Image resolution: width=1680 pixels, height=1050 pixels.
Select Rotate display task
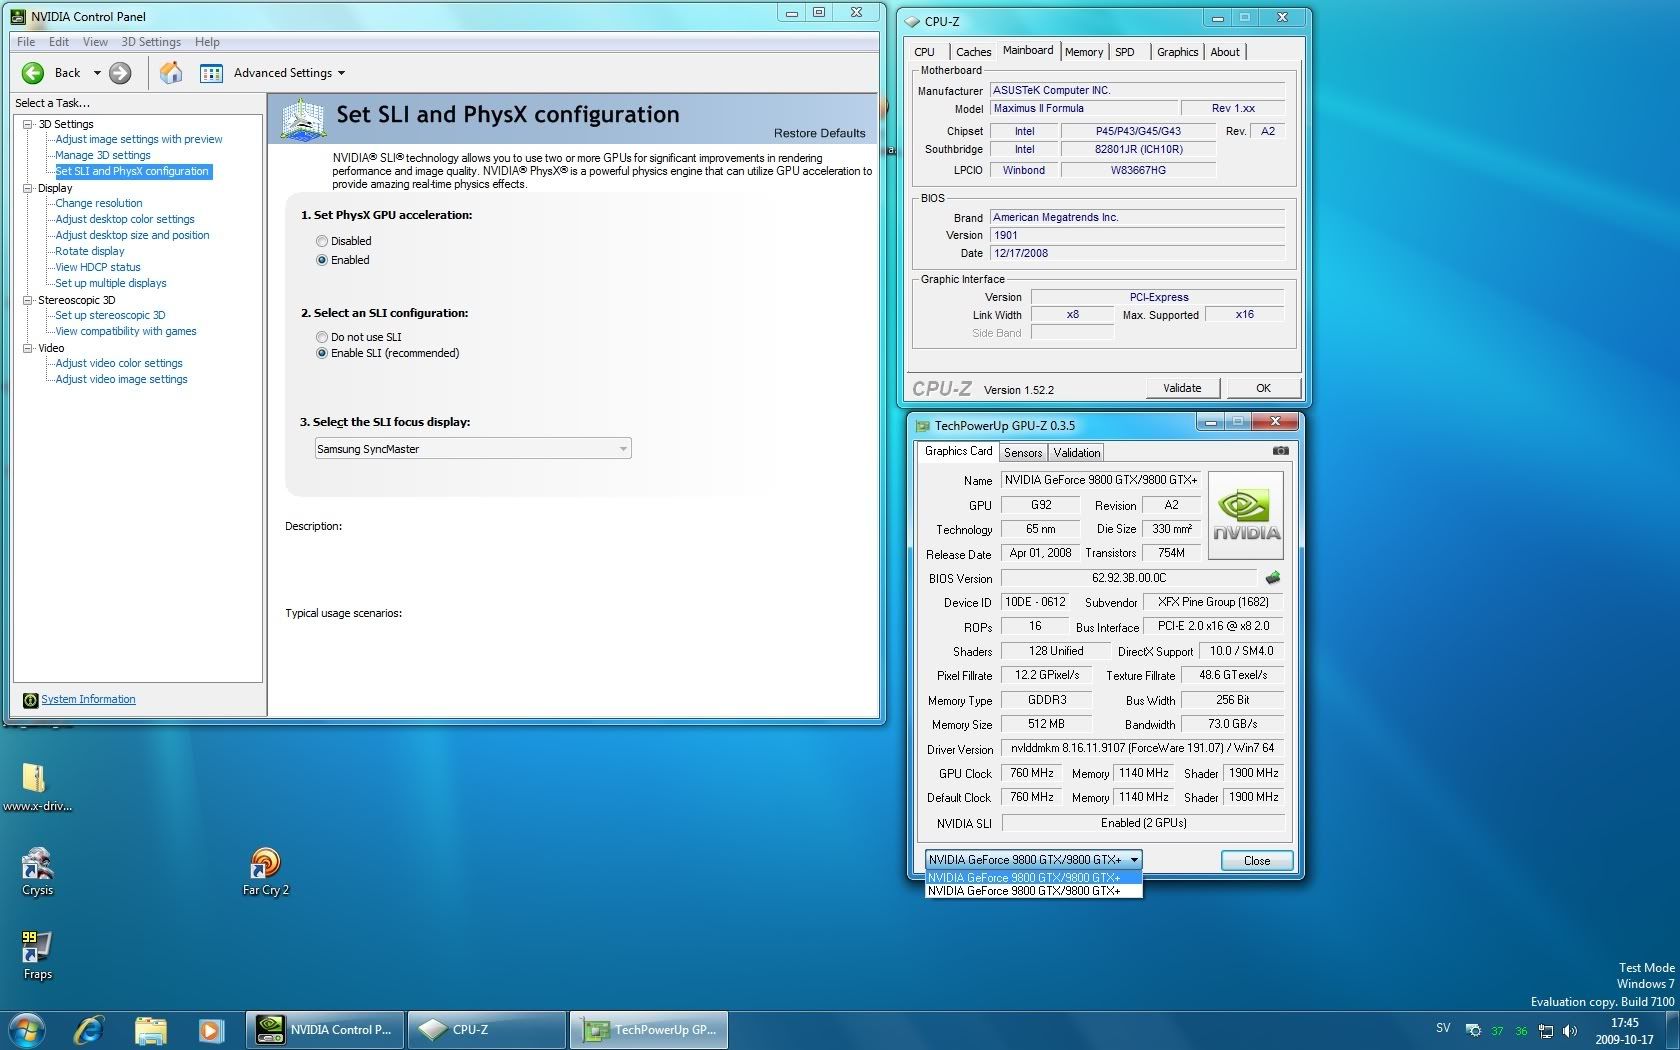coord(90,251)
